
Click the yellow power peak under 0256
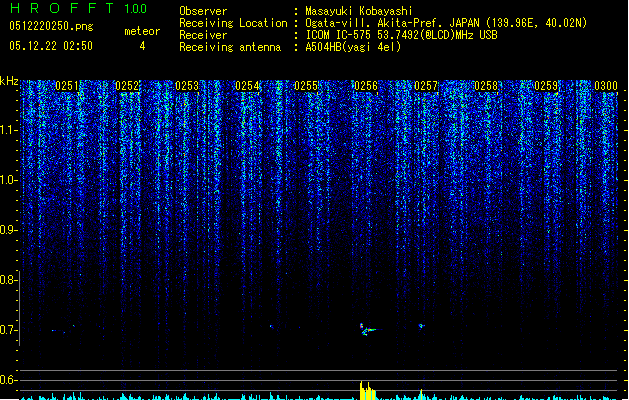coord(367,390)
